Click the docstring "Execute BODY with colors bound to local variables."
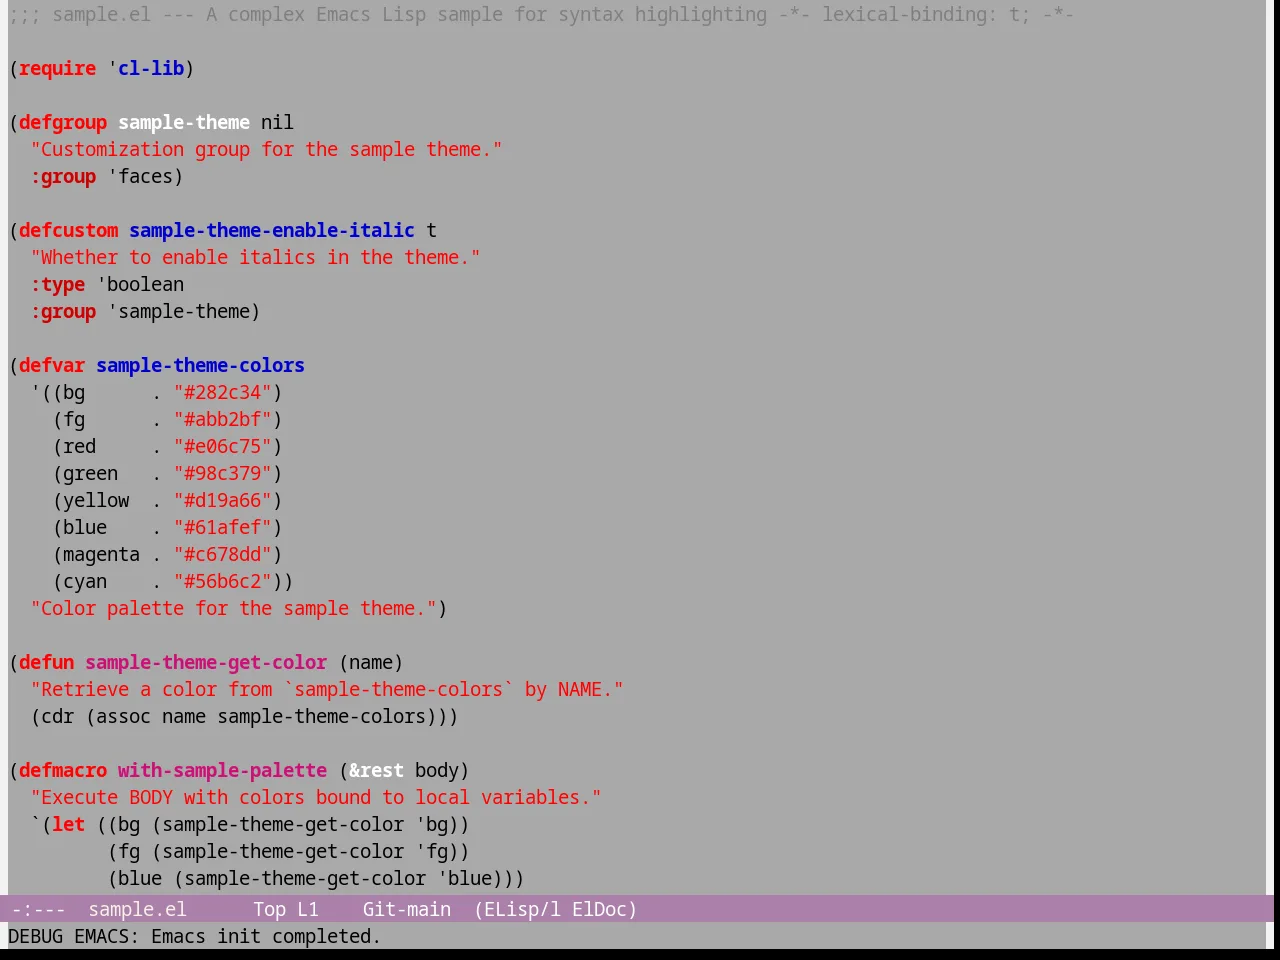Viewport: 1280px width, 960px height. click(316, 797)
